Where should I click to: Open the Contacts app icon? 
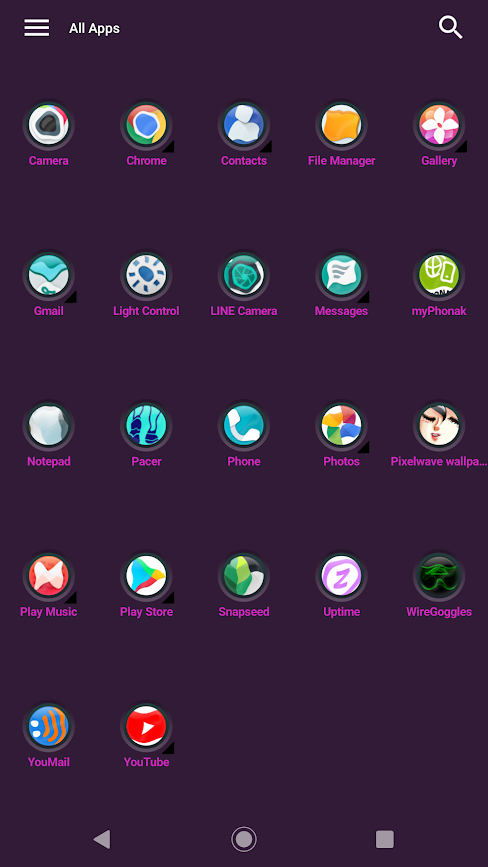[x=244, y=125]
